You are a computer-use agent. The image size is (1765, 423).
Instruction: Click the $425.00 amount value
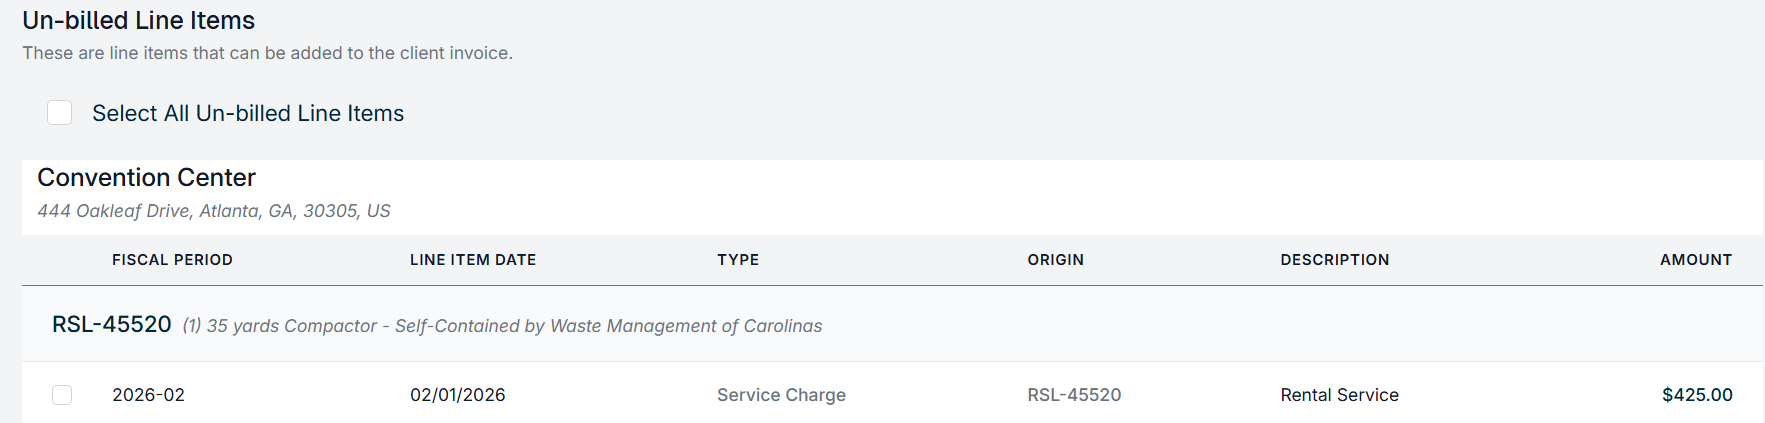(1696, 395)
